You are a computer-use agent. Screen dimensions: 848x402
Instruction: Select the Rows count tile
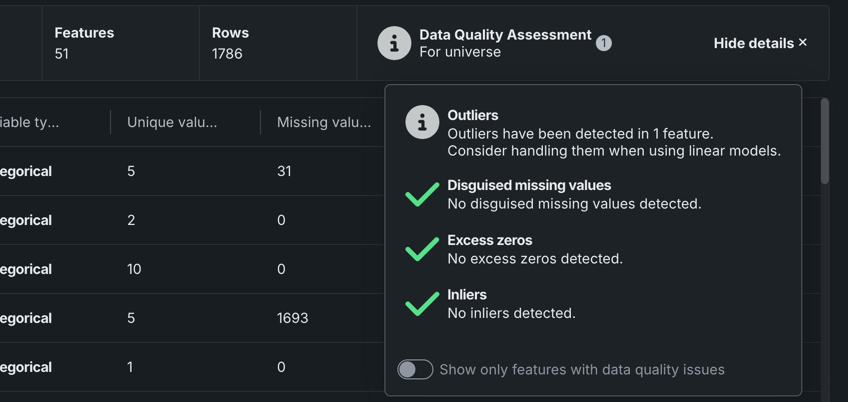[277, 43]
